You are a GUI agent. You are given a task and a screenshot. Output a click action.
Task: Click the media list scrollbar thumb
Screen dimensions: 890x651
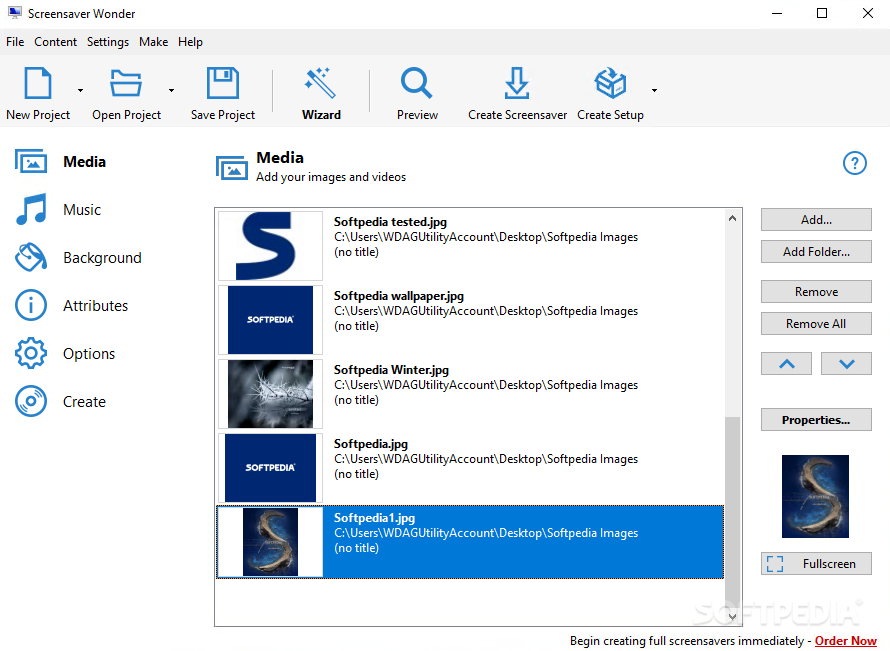pos(732,511)
